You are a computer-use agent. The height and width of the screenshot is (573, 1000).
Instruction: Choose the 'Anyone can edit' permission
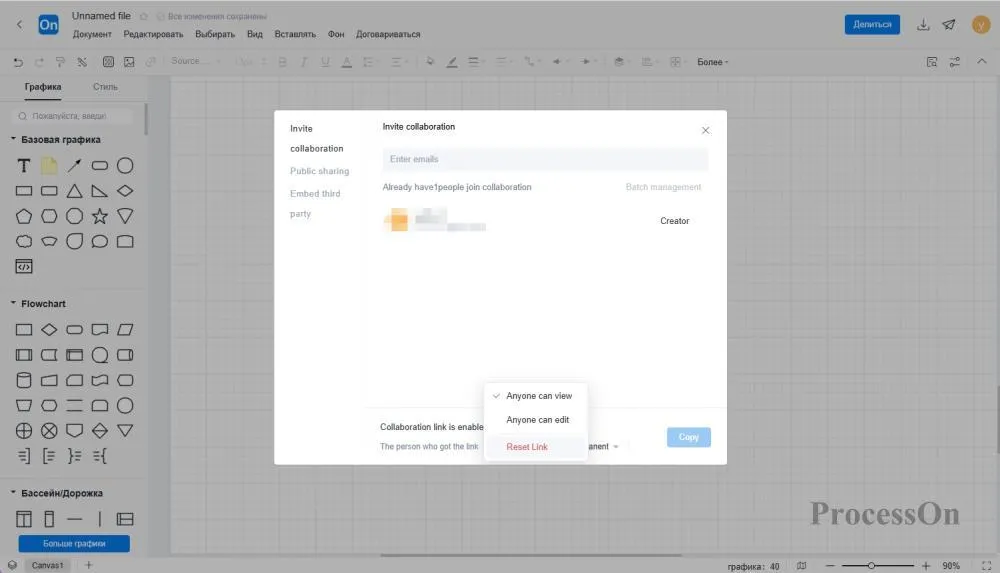pyautogui.click(x=537, y=420)
